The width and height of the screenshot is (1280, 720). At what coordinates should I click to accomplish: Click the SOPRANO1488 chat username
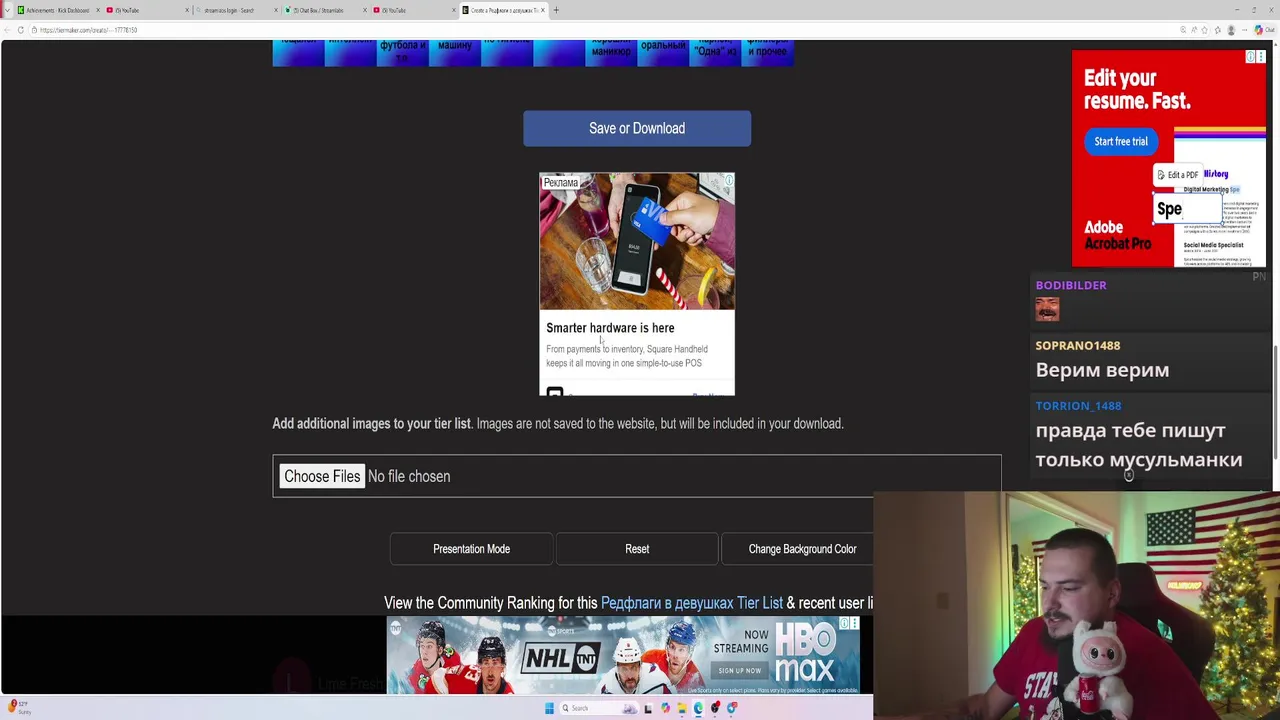(x=1077, y=345)
